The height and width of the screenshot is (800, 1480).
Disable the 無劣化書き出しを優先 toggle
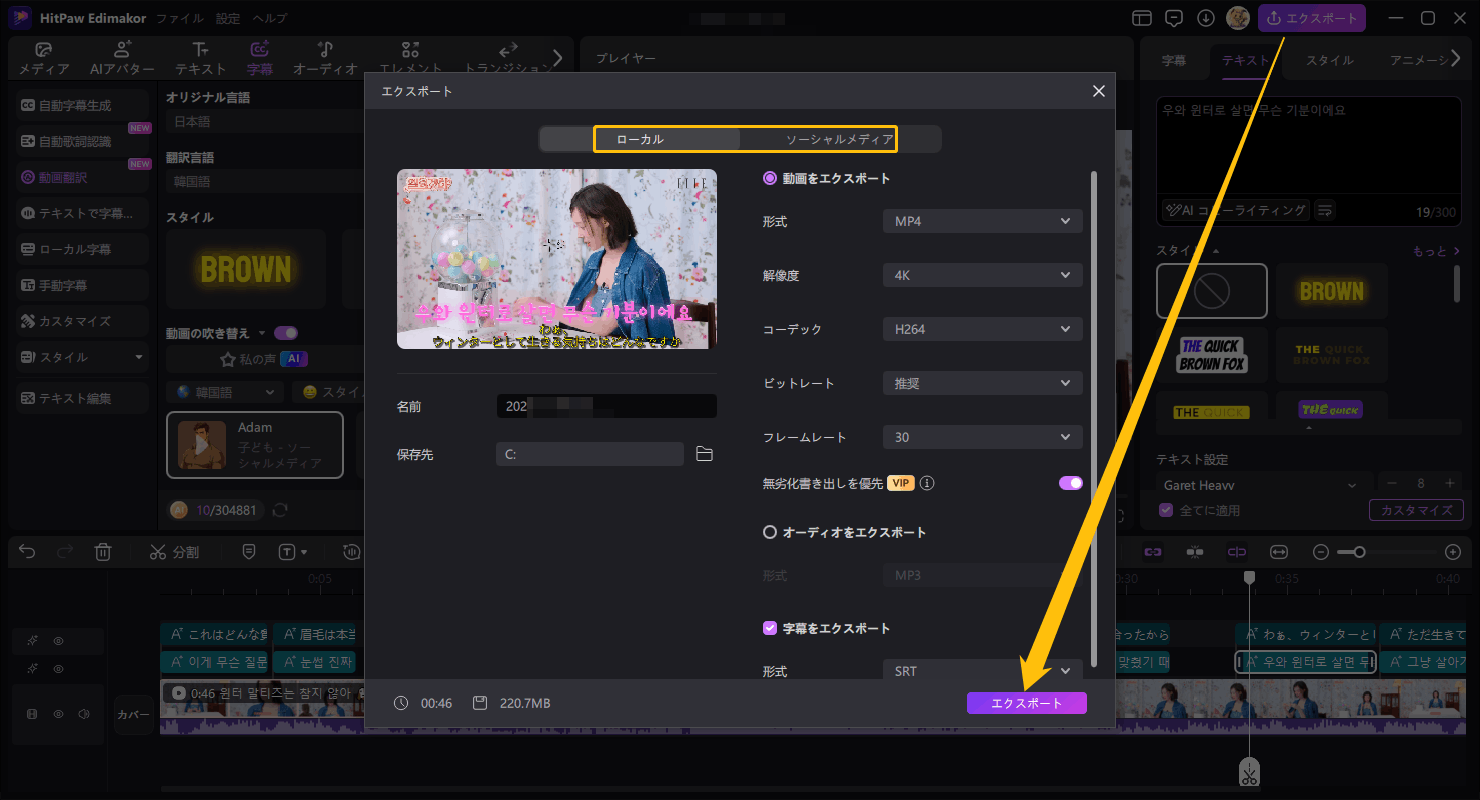click(1070, 483)
